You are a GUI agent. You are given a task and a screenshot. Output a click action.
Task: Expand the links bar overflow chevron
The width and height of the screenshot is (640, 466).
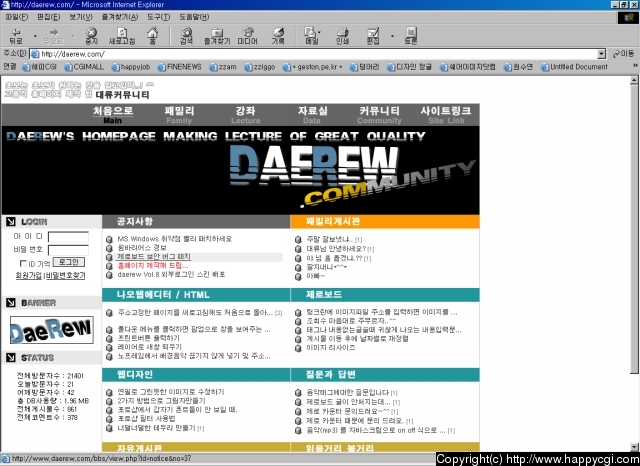[x=635, y=66]
